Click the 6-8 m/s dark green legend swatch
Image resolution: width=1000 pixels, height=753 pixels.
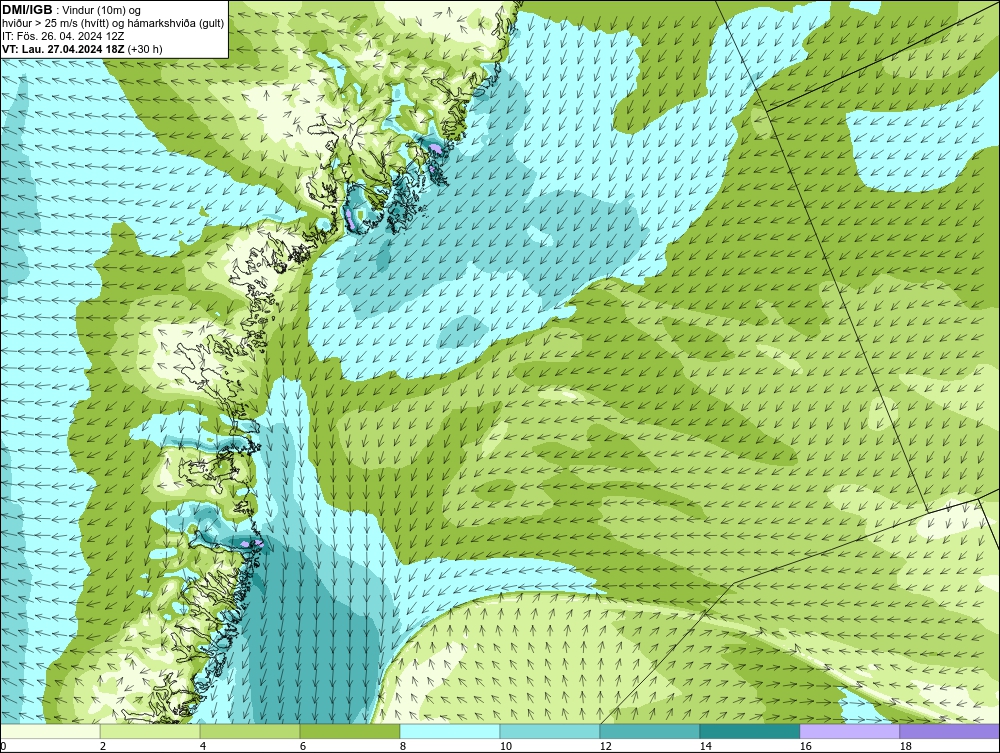349,731
